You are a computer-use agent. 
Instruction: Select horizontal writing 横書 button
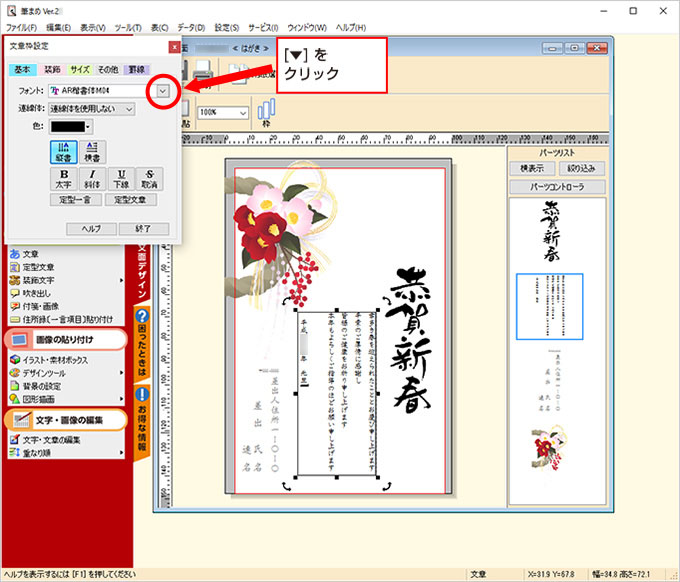point(92,152)
